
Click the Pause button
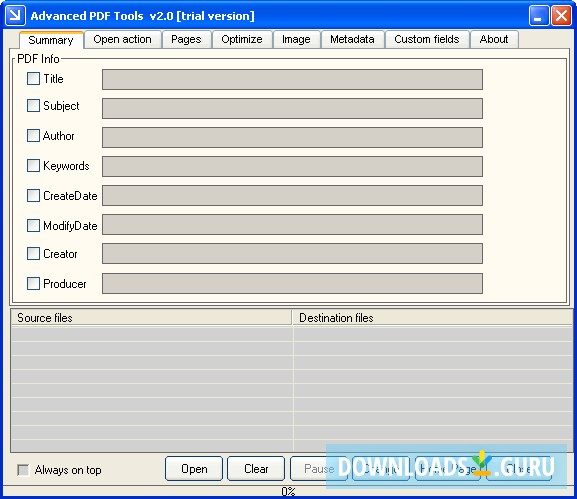319,469
